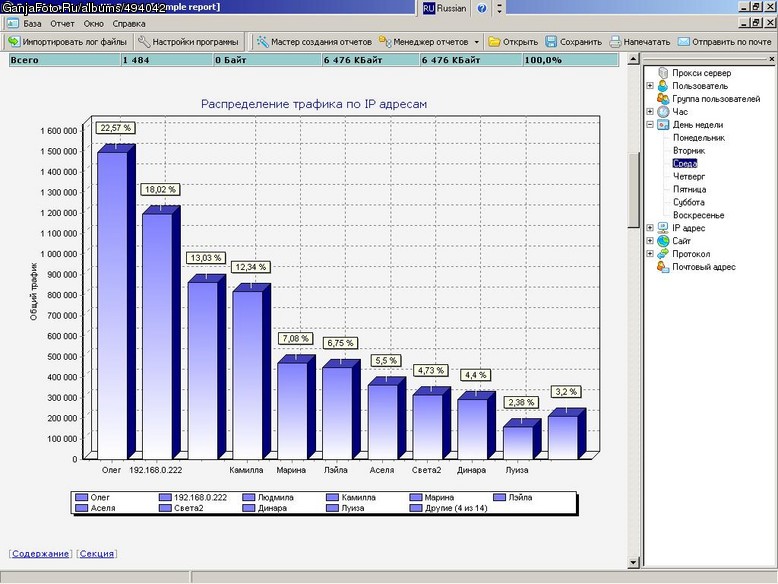Click the Open folder icon
778x584 pixels.
pyautogui.click(x=494, y=42)
